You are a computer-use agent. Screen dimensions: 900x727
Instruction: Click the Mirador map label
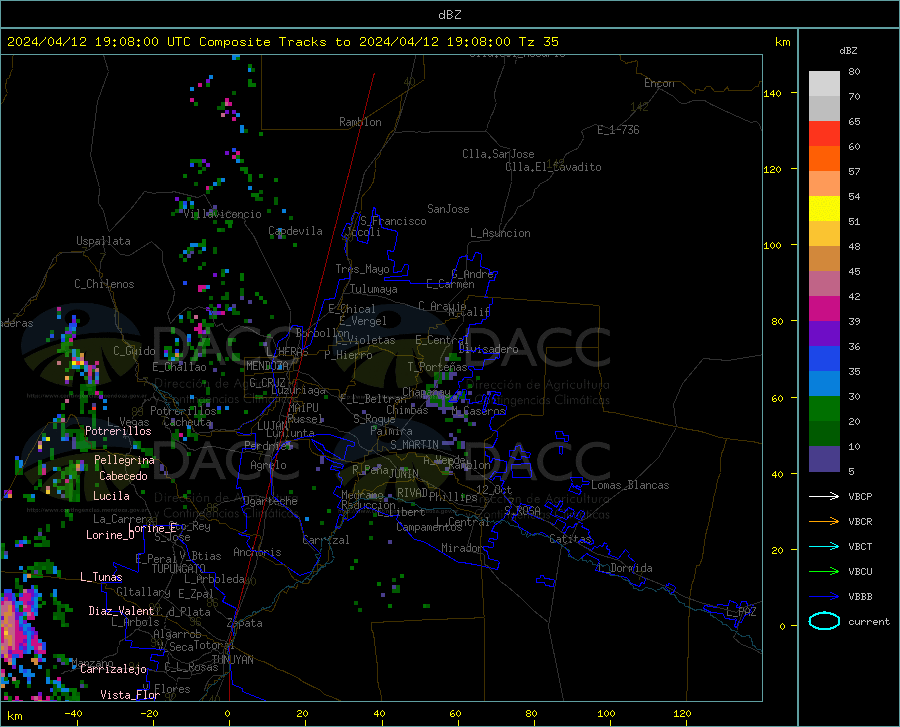[461, 548]
